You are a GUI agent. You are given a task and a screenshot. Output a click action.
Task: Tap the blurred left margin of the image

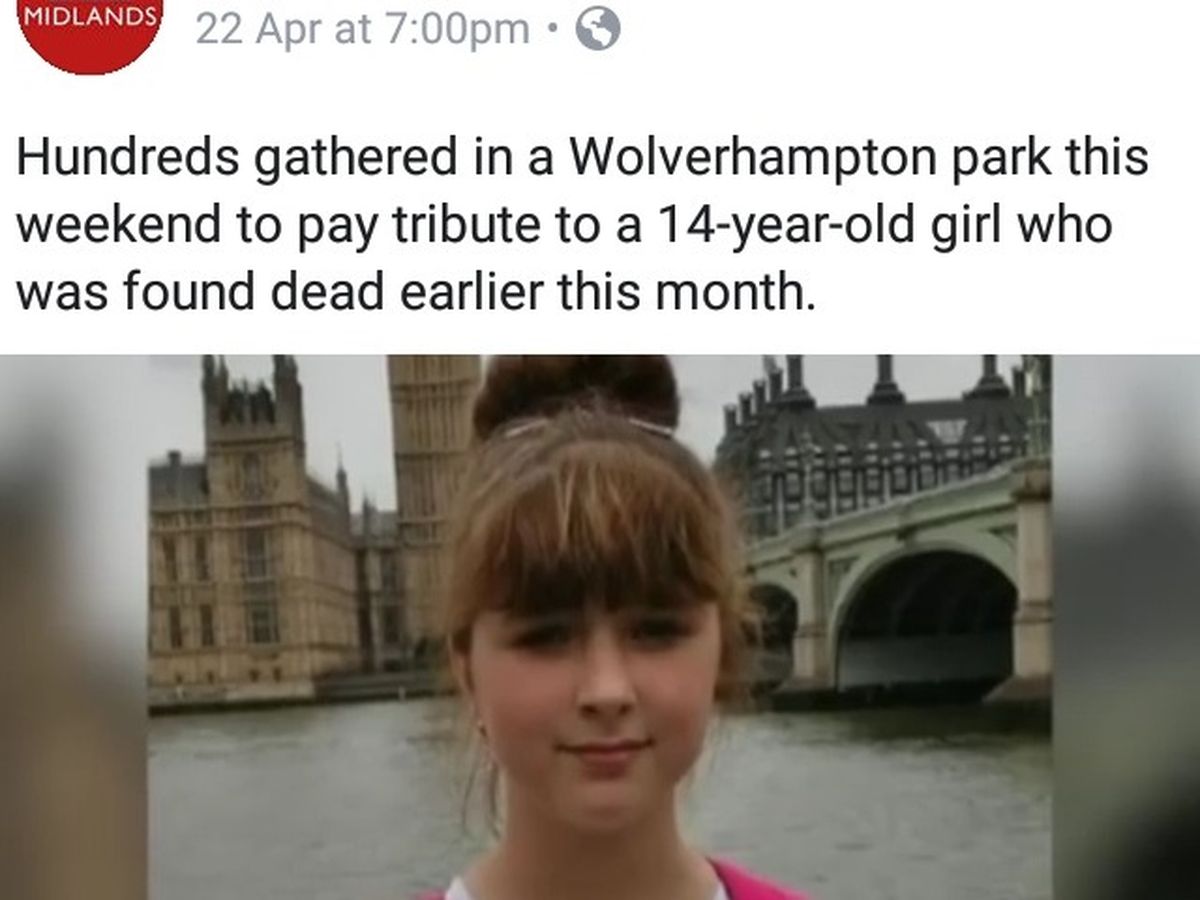point(72,627)
